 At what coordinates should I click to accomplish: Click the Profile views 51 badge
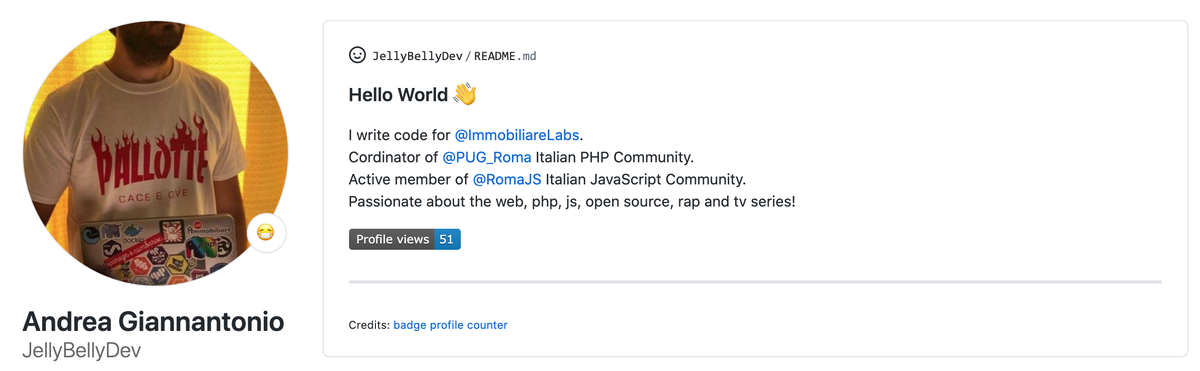[x=405, y=240]
